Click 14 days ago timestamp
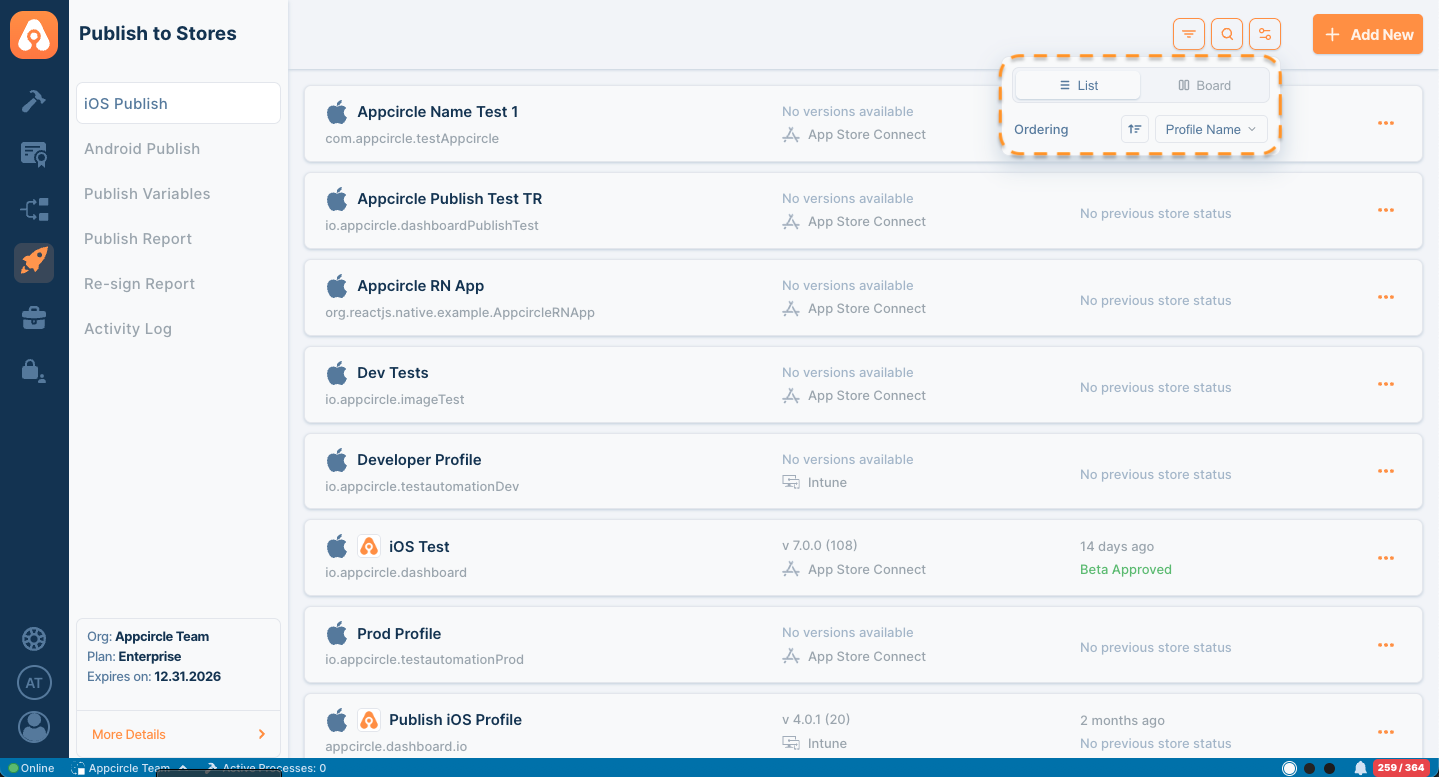The image size is (1439, 777). [1117, 546]
